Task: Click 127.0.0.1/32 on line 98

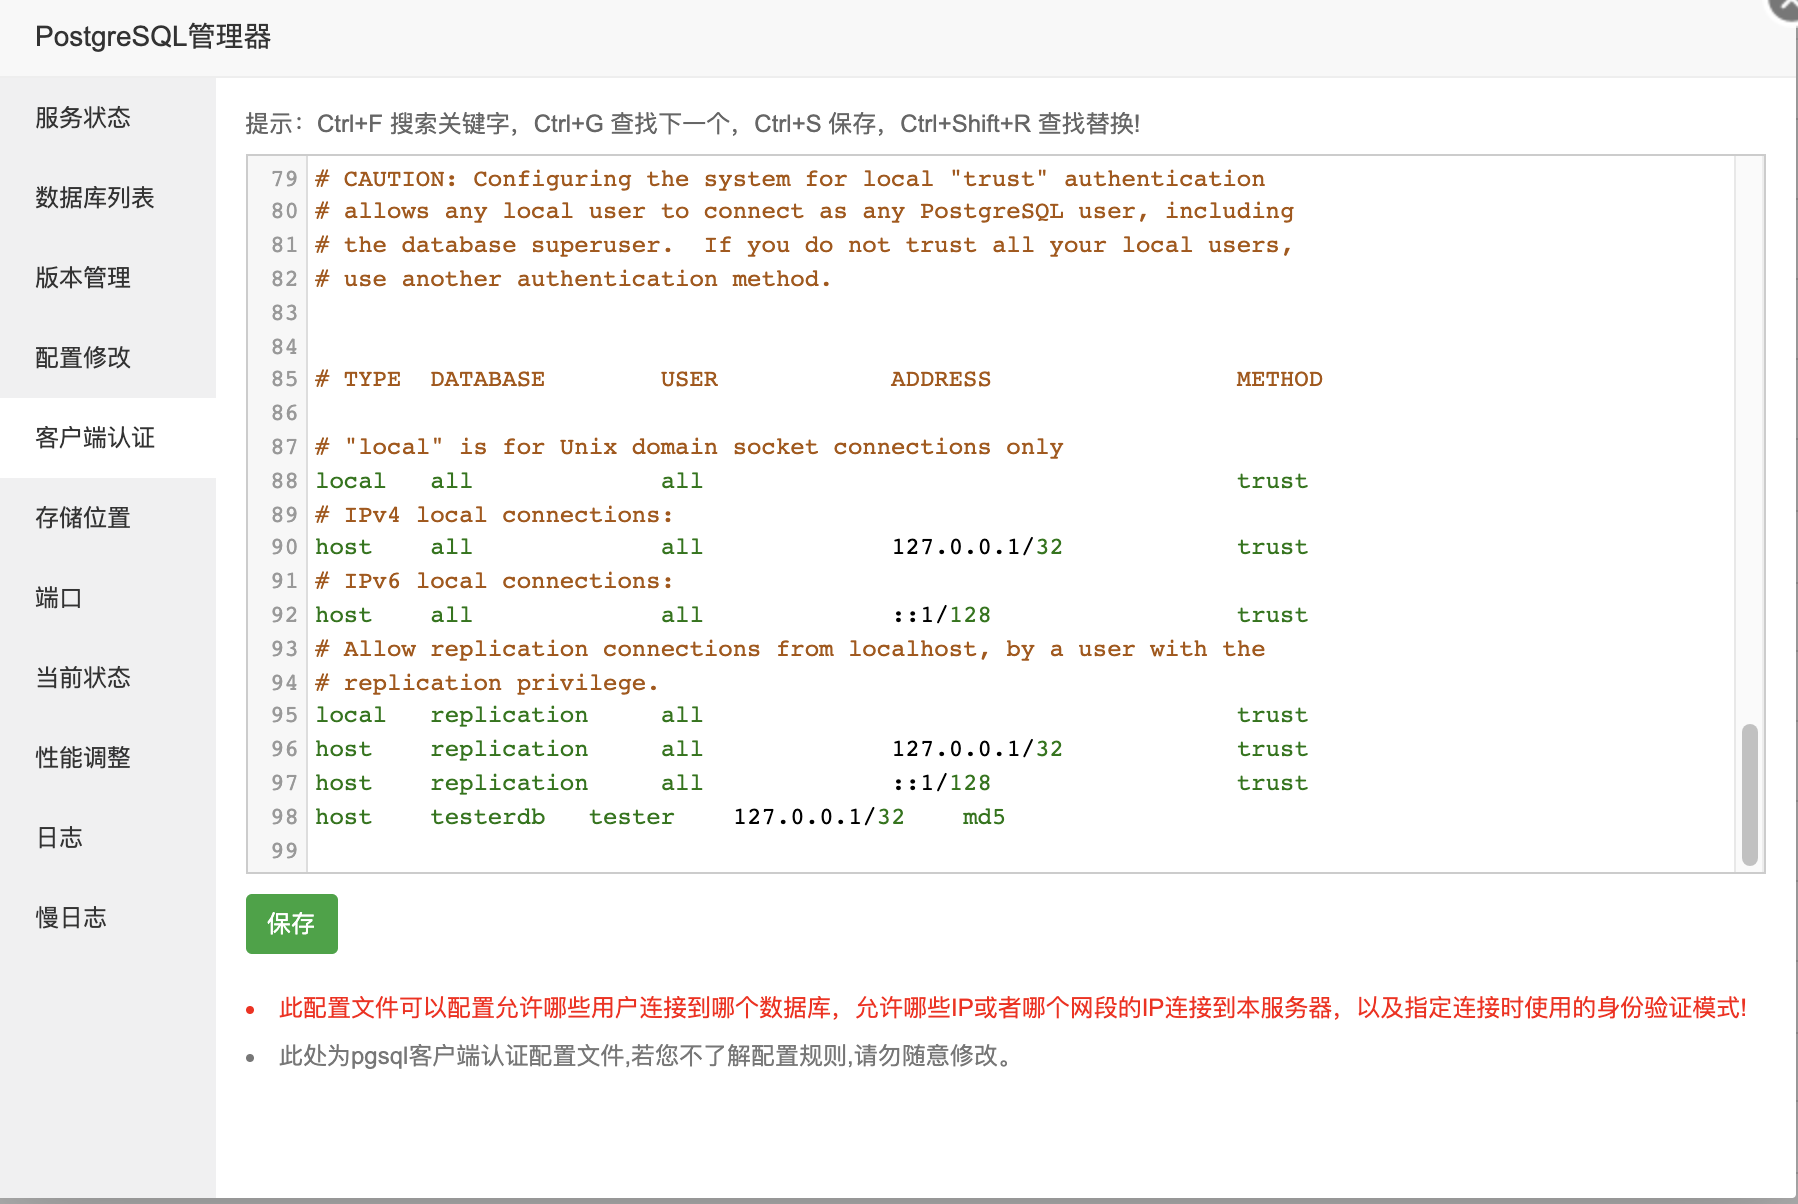Action: (x=819, y=817)
